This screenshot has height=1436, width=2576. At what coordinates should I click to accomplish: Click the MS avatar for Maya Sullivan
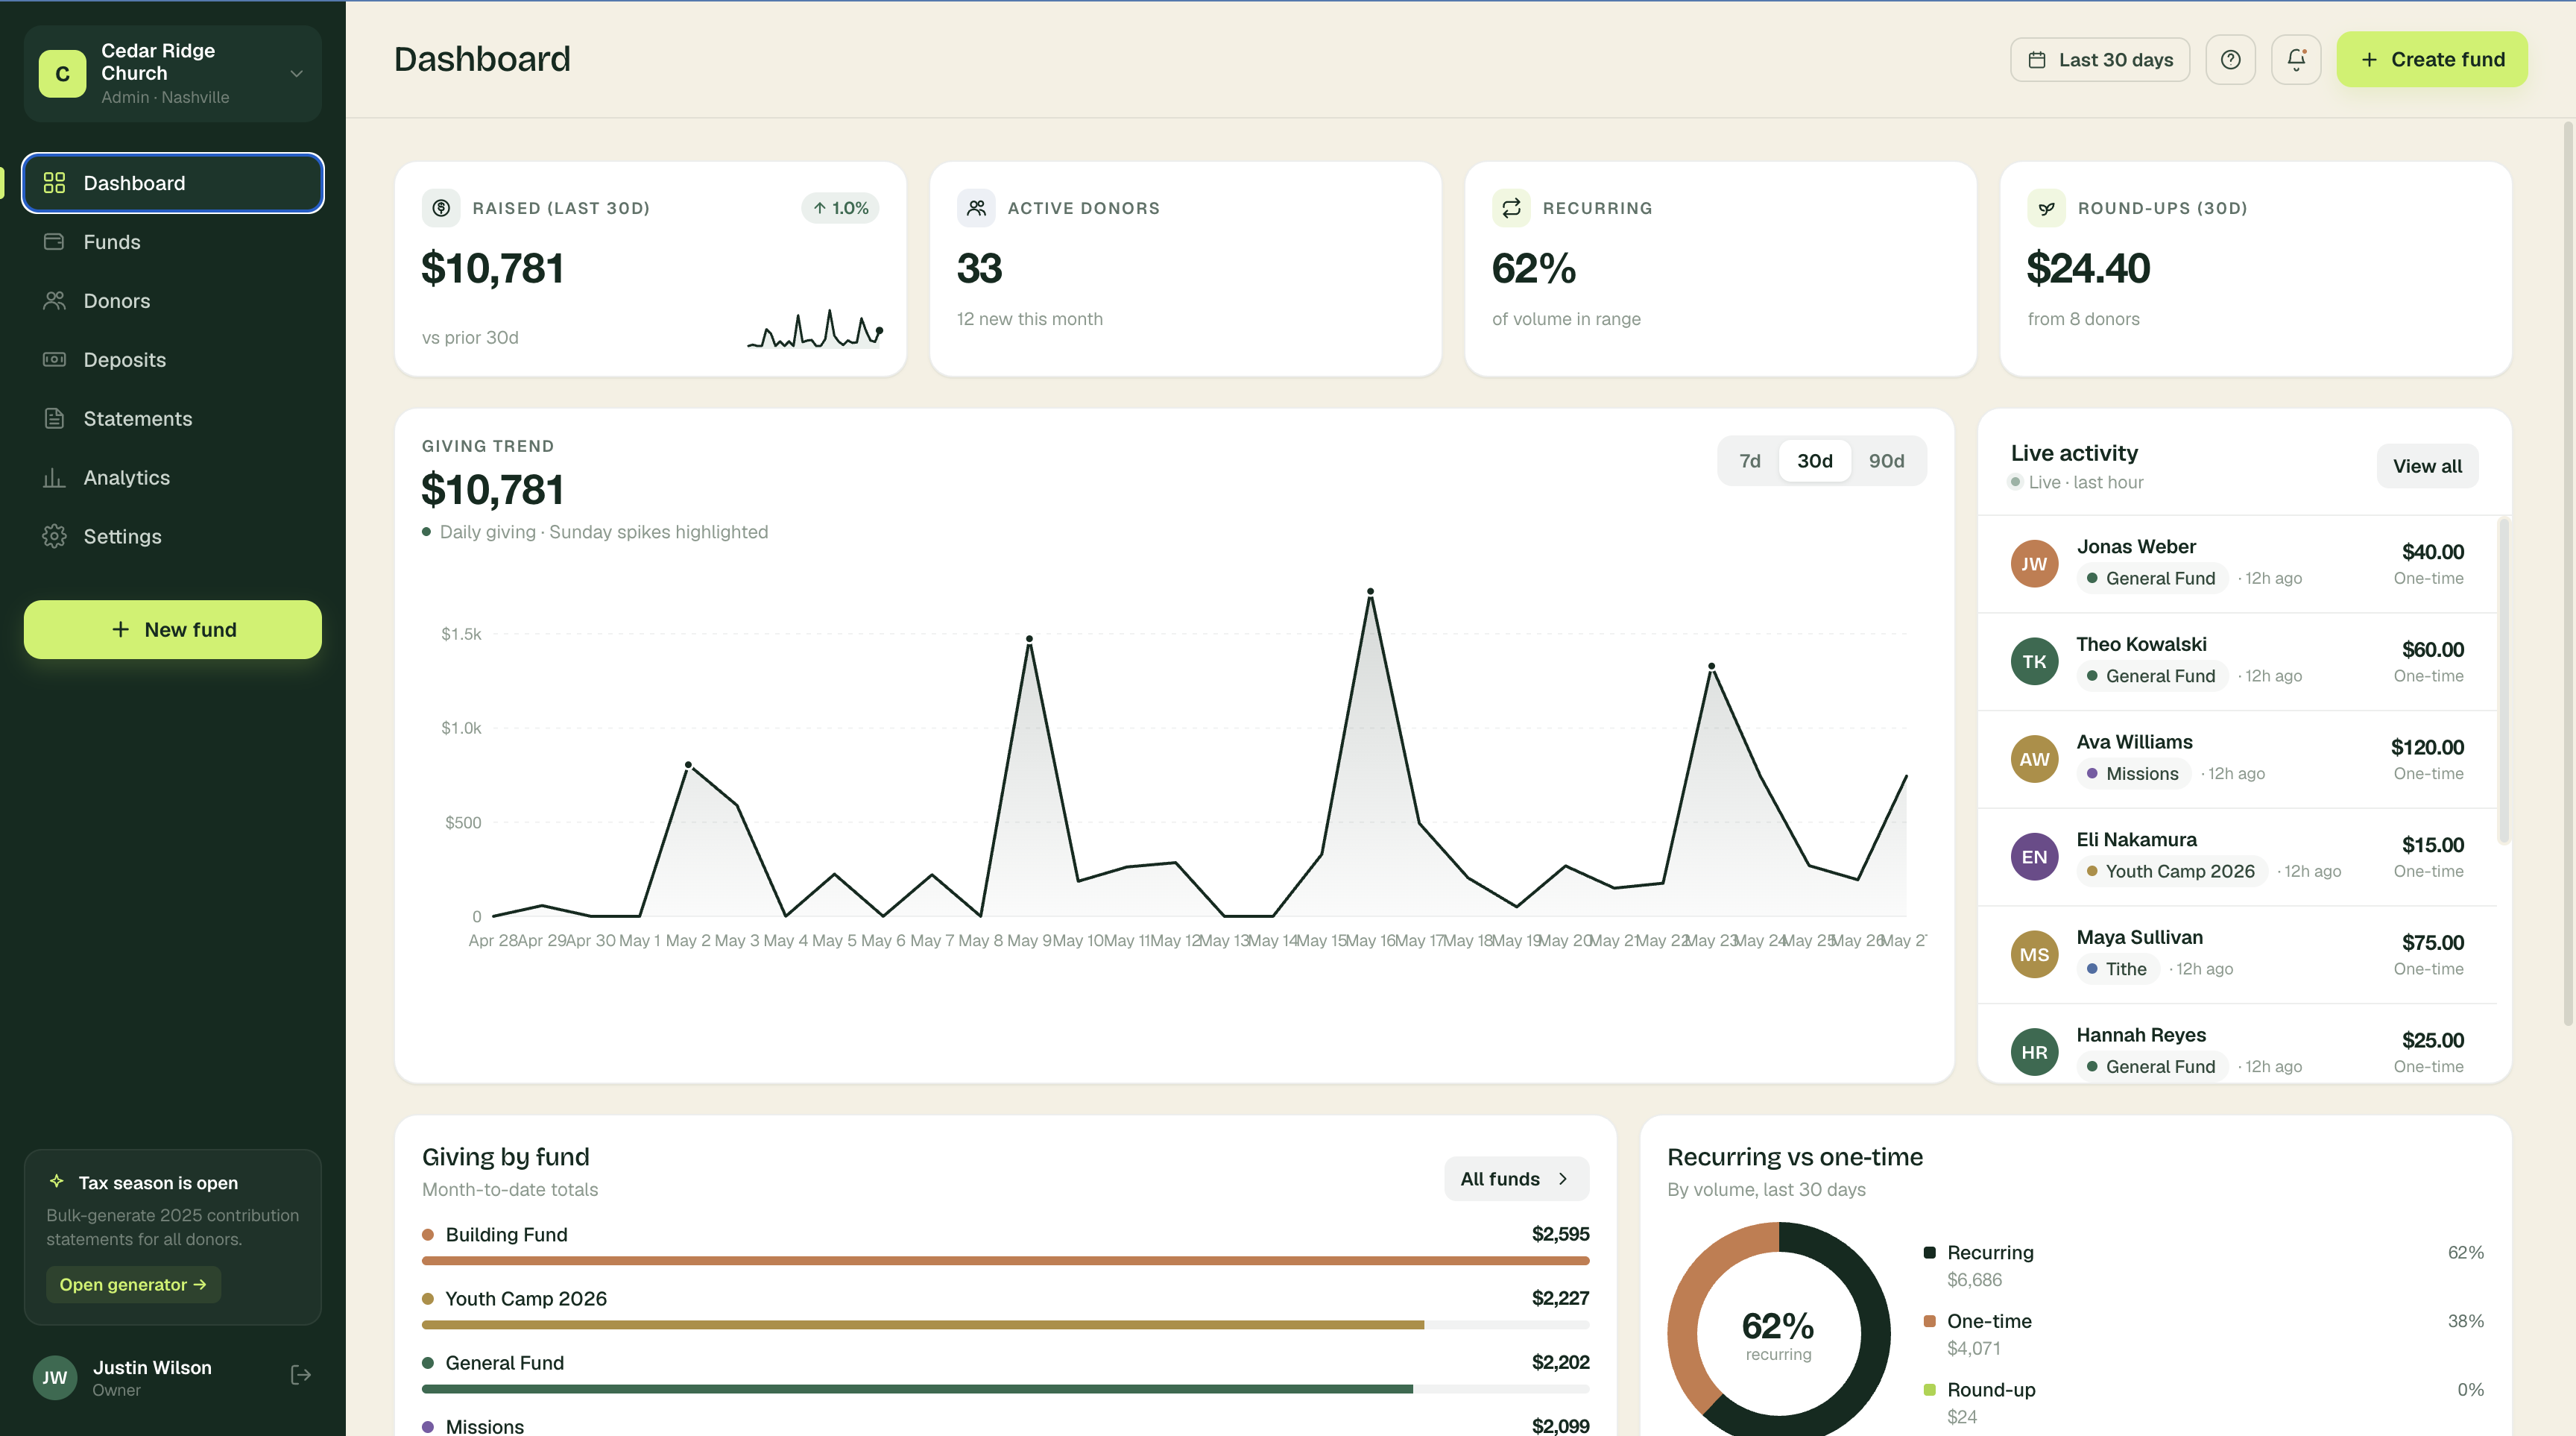[x=2034, y=954]
